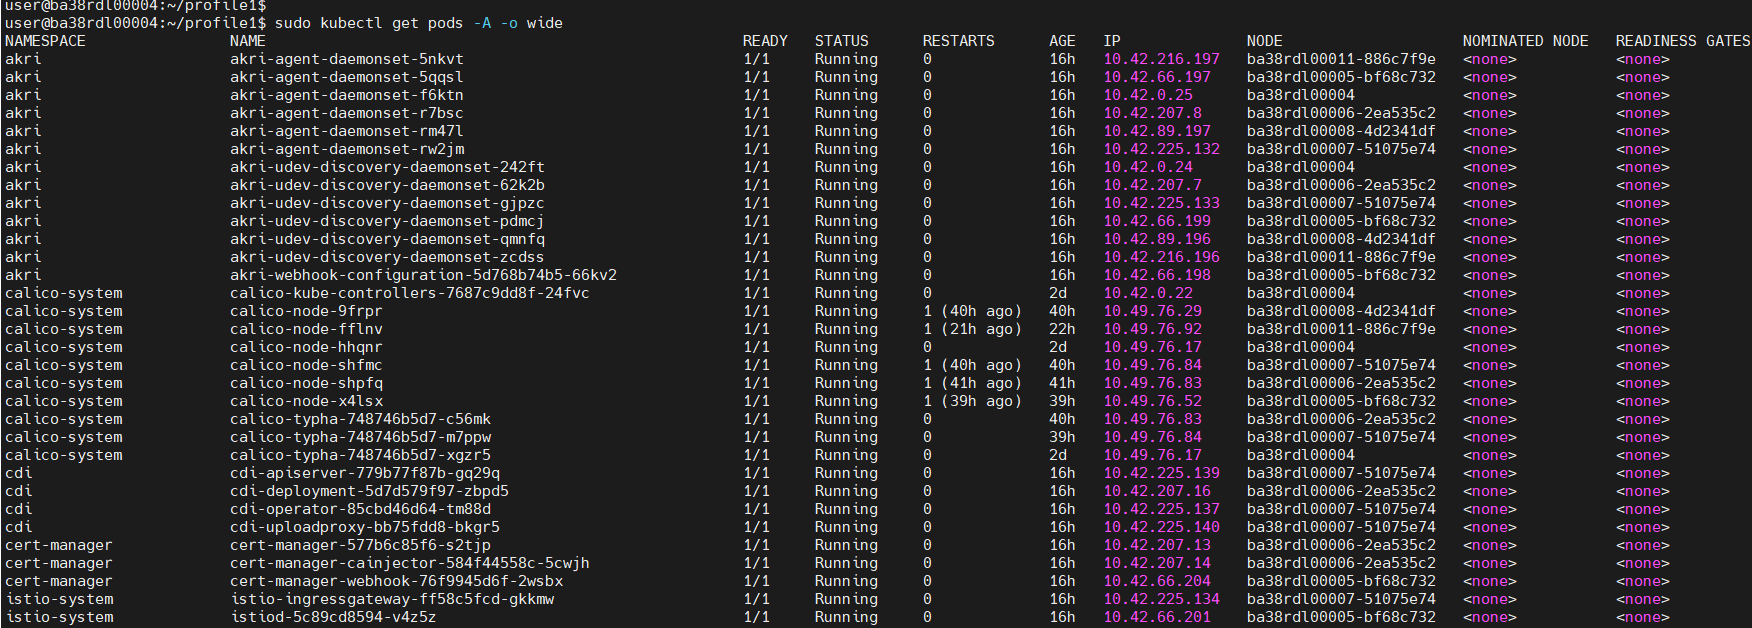The width and height of the screenshot is (1752, 628).
Task: Click the RESTARTS column header
Action: 959,41
